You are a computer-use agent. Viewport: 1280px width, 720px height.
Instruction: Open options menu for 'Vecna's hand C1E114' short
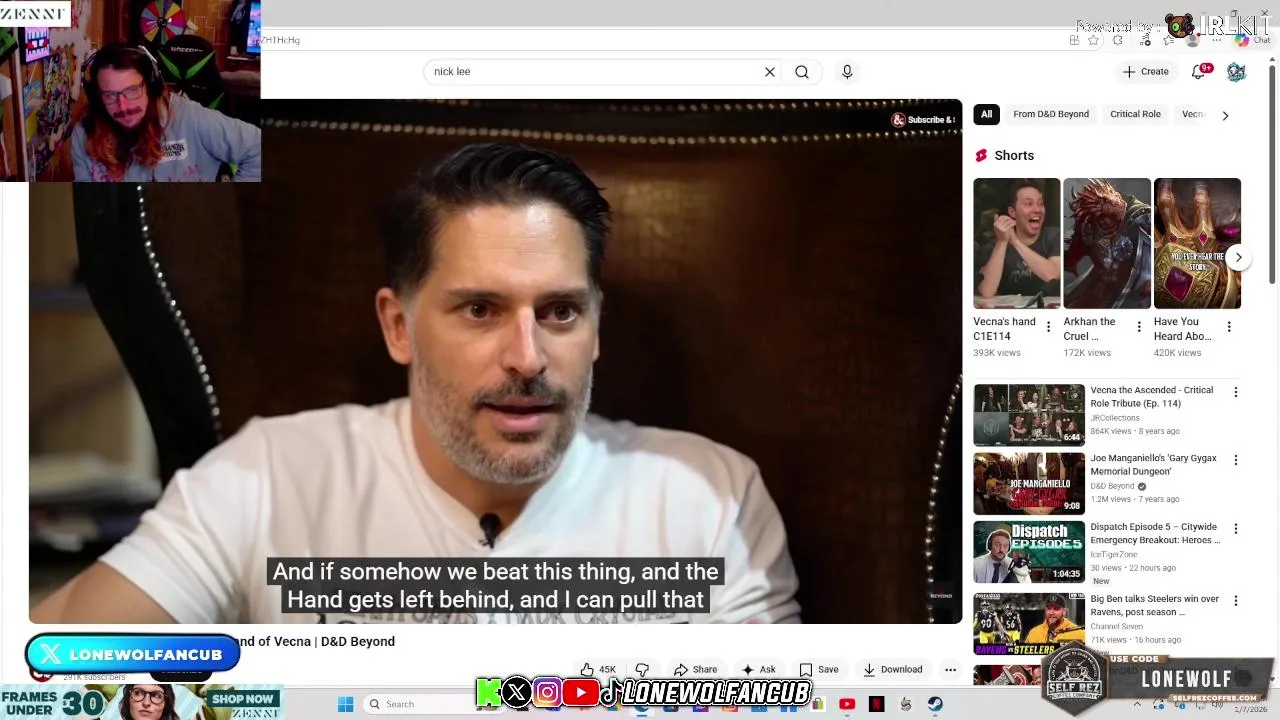point(1048,327)
